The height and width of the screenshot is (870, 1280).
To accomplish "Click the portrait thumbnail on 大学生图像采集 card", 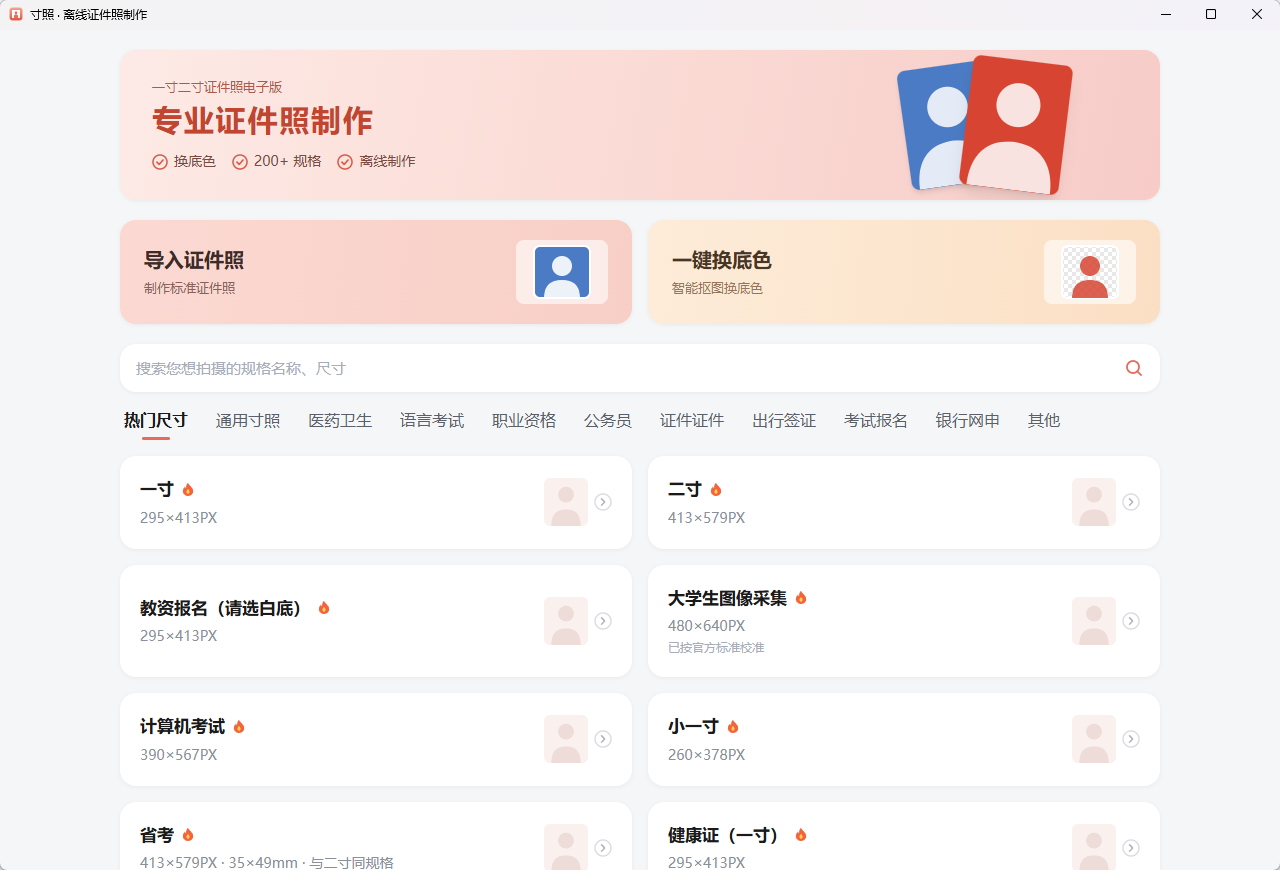I will pyautogui.click(x=1094, y=621).
